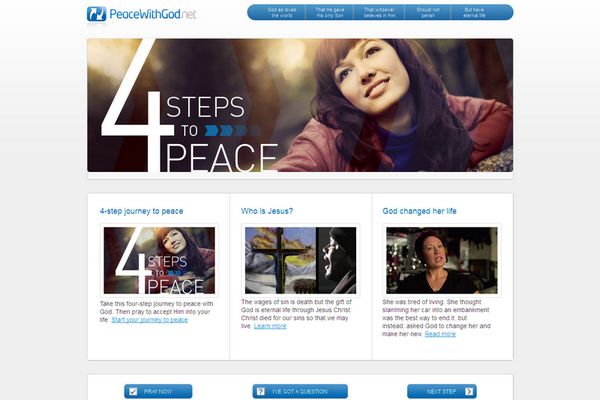600x400 pixels.
Task: Click the PeaceWithGod.net logo icon
Action: tap(96, 14)
